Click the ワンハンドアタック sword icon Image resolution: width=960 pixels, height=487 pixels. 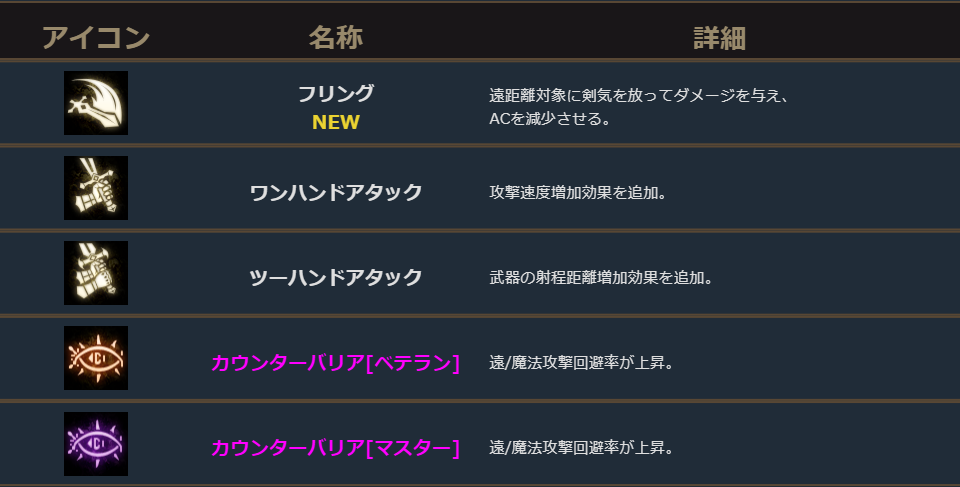pyautogui.click(x=96, y=188)
